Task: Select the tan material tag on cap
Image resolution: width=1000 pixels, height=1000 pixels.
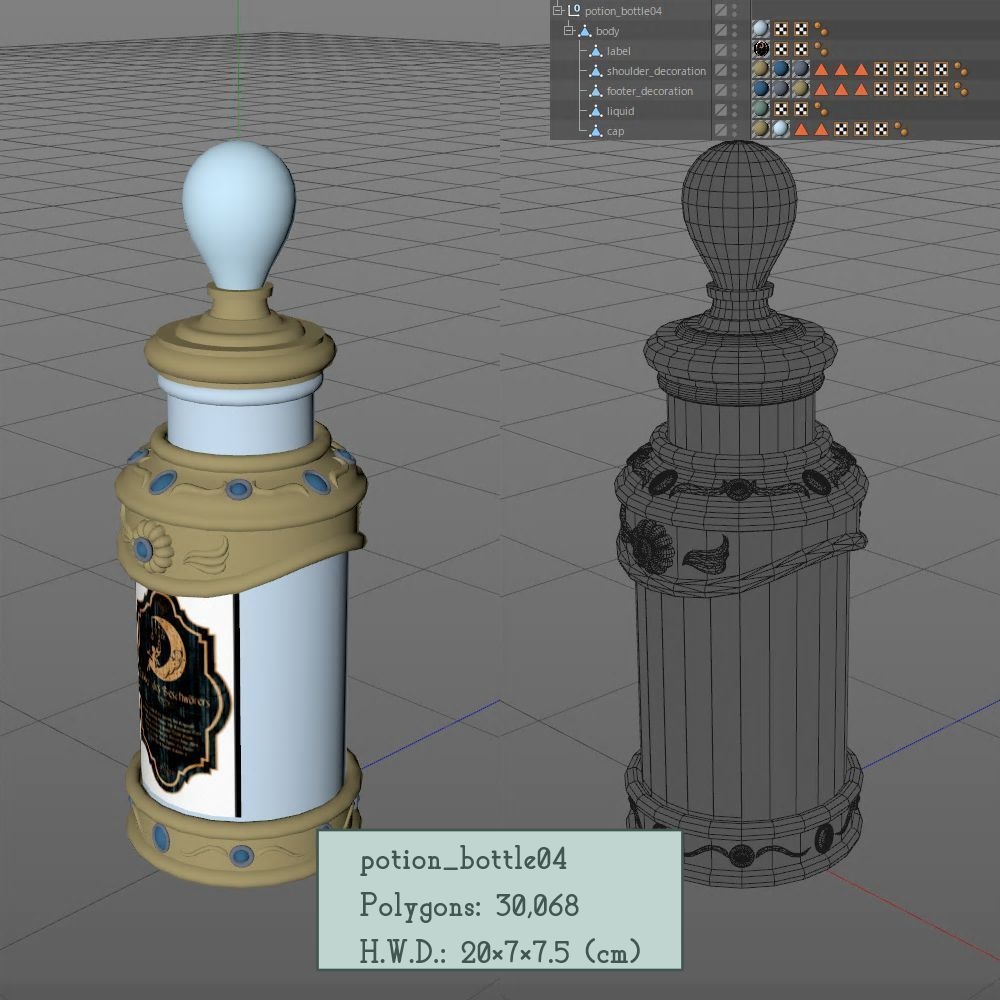Action: click(760, 129)
